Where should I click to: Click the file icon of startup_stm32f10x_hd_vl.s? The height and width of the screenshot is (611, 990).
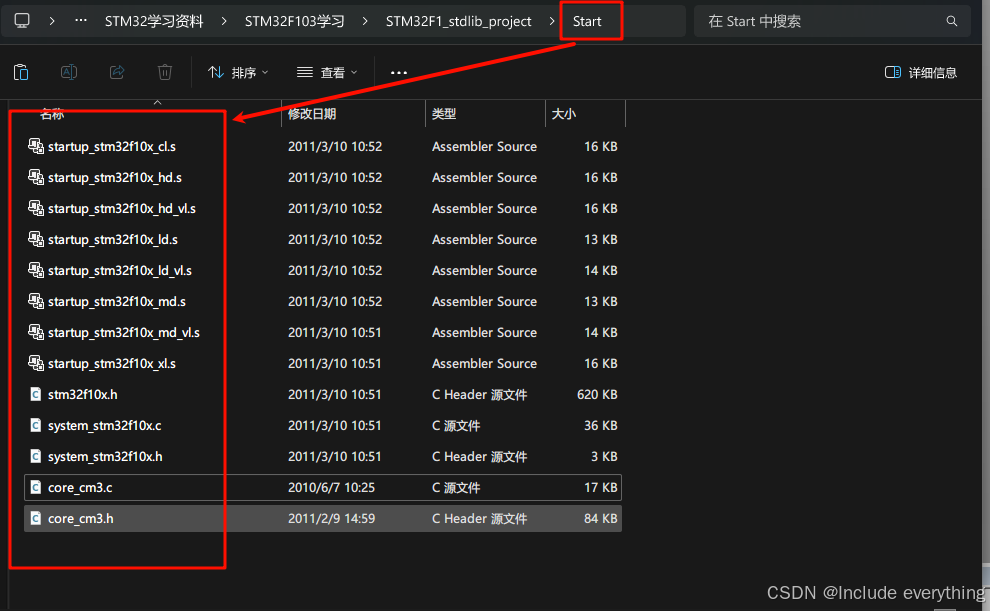(x=36, y=208)
